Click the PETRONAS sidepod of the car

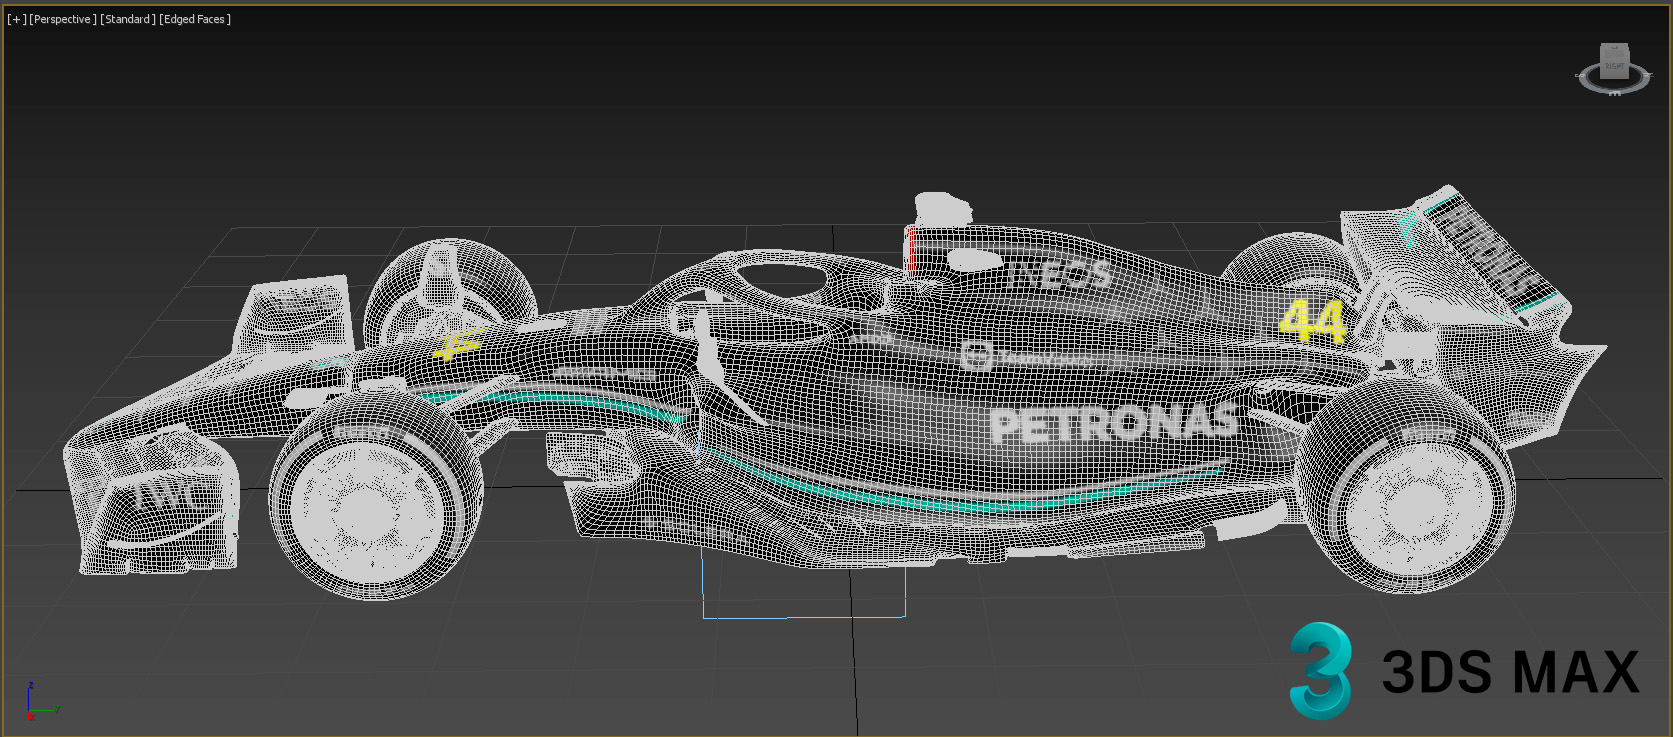pos(1112,424)
